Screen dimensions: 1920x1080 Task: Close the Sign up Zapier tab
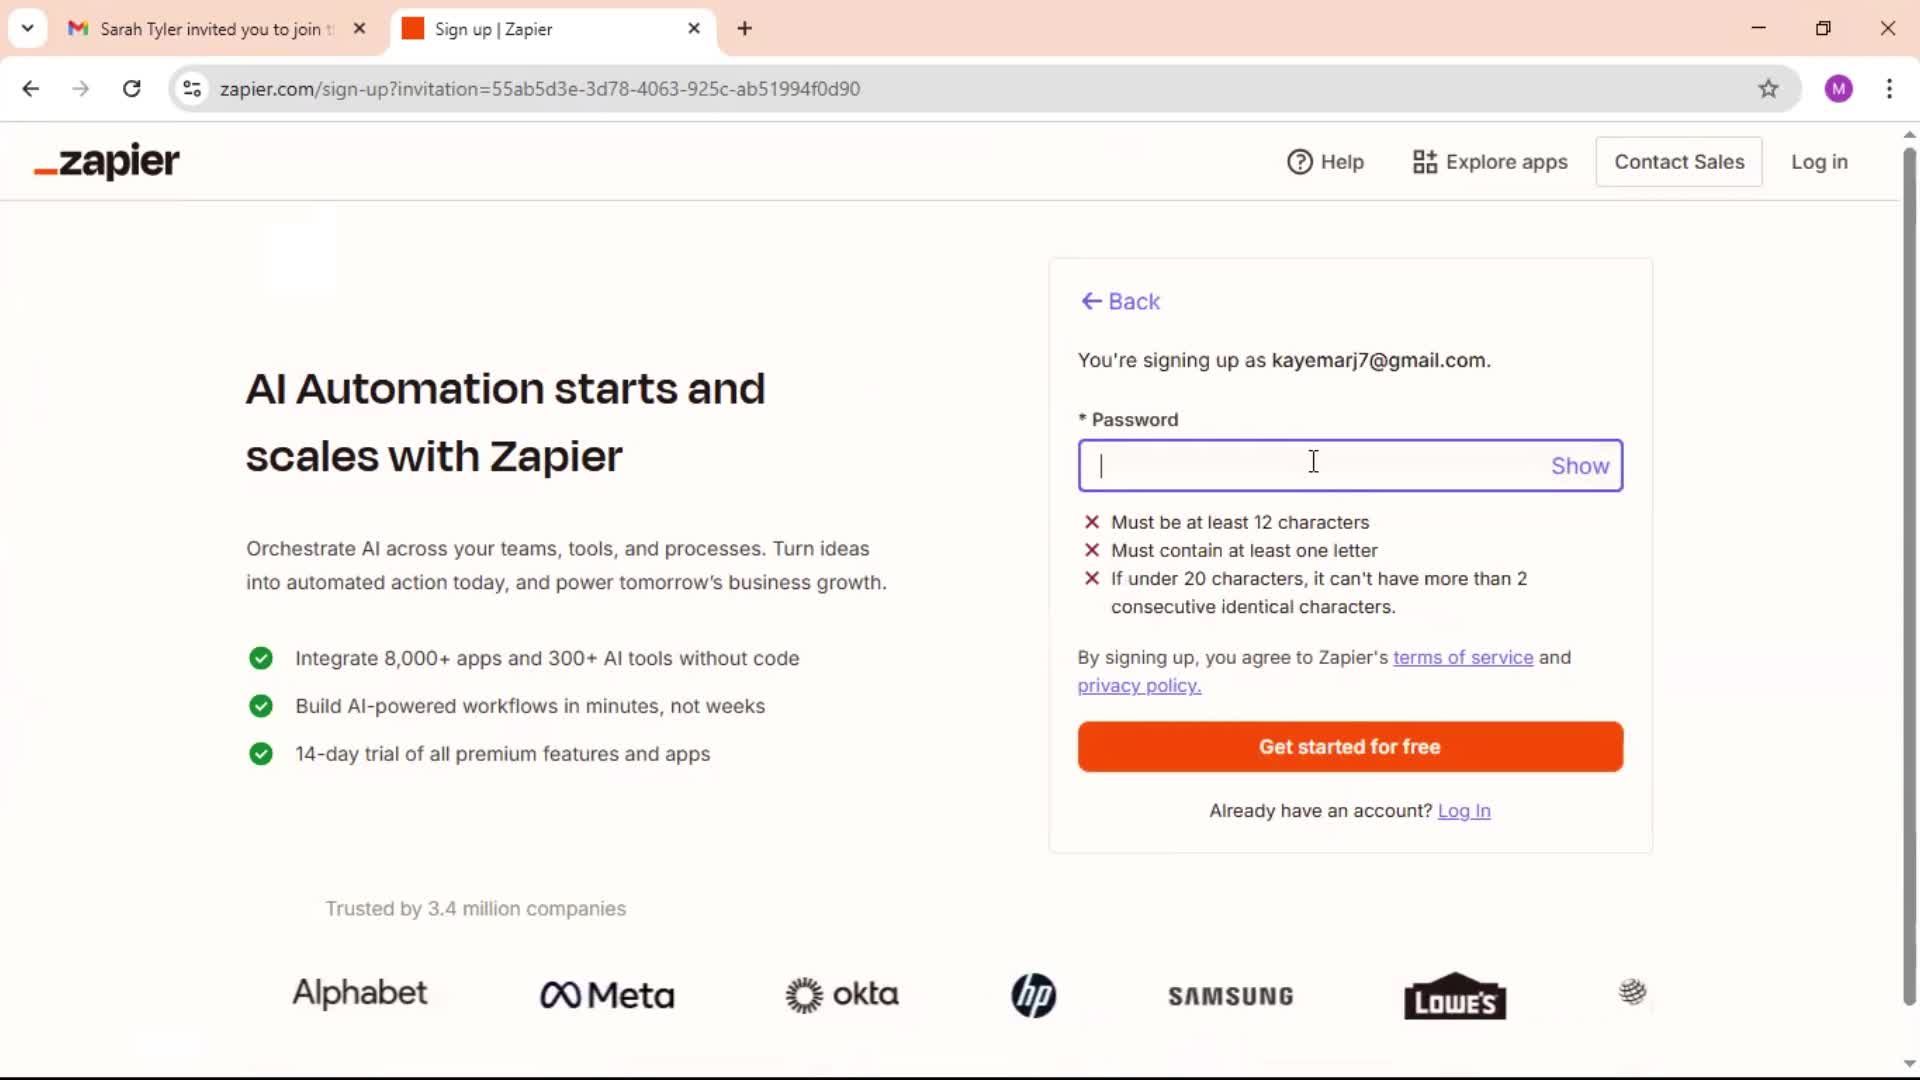tap(694, 29)
